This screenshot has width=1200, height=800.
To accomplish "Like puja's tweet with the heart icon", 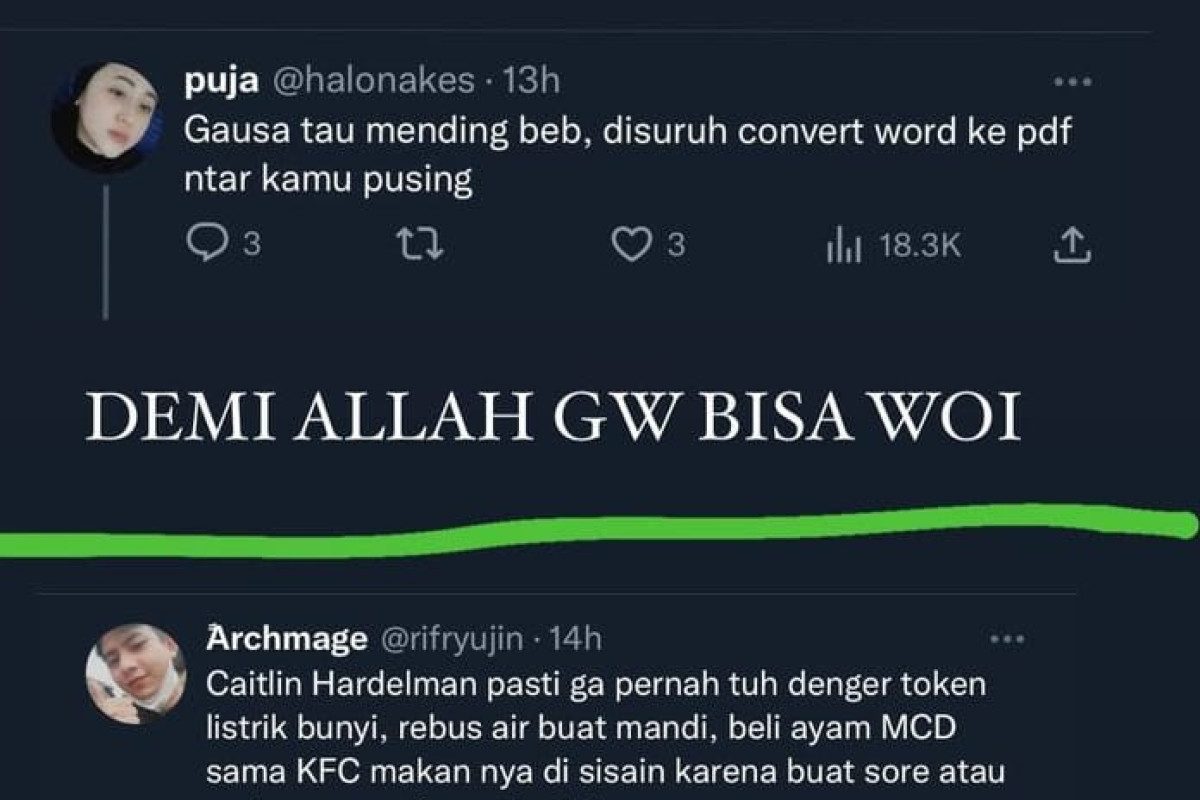I will coord(631,245).
